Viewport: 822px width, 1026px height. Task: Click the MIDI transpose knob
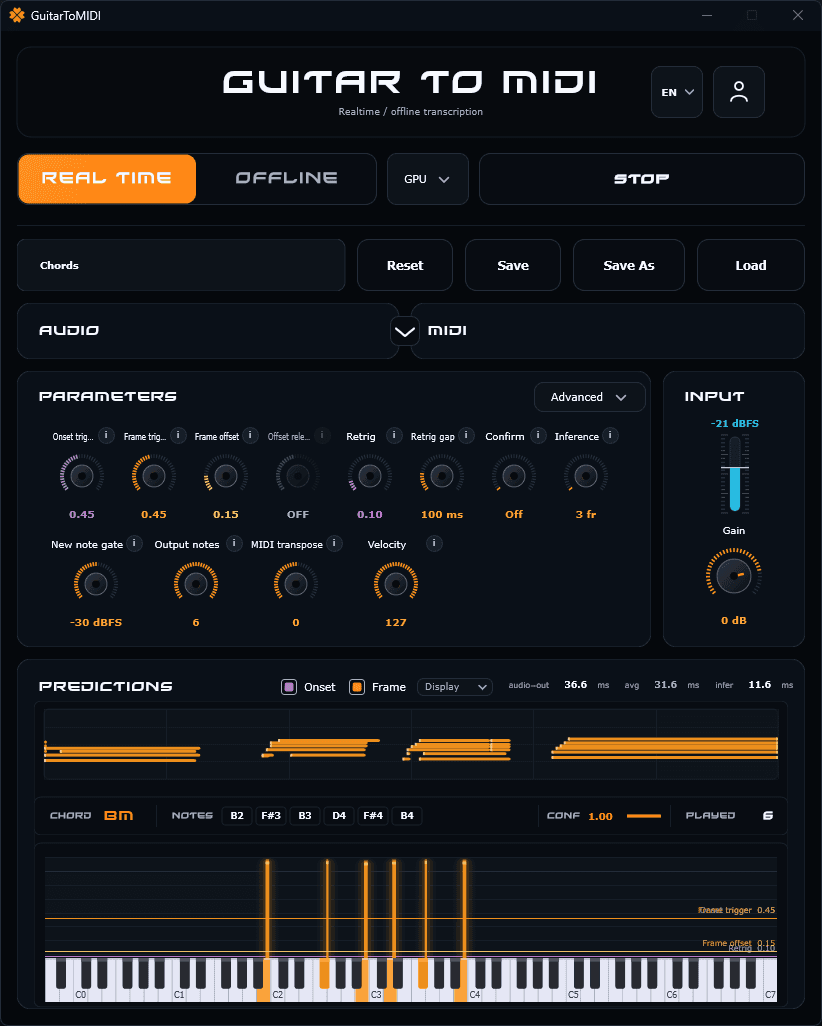[296, 584]
